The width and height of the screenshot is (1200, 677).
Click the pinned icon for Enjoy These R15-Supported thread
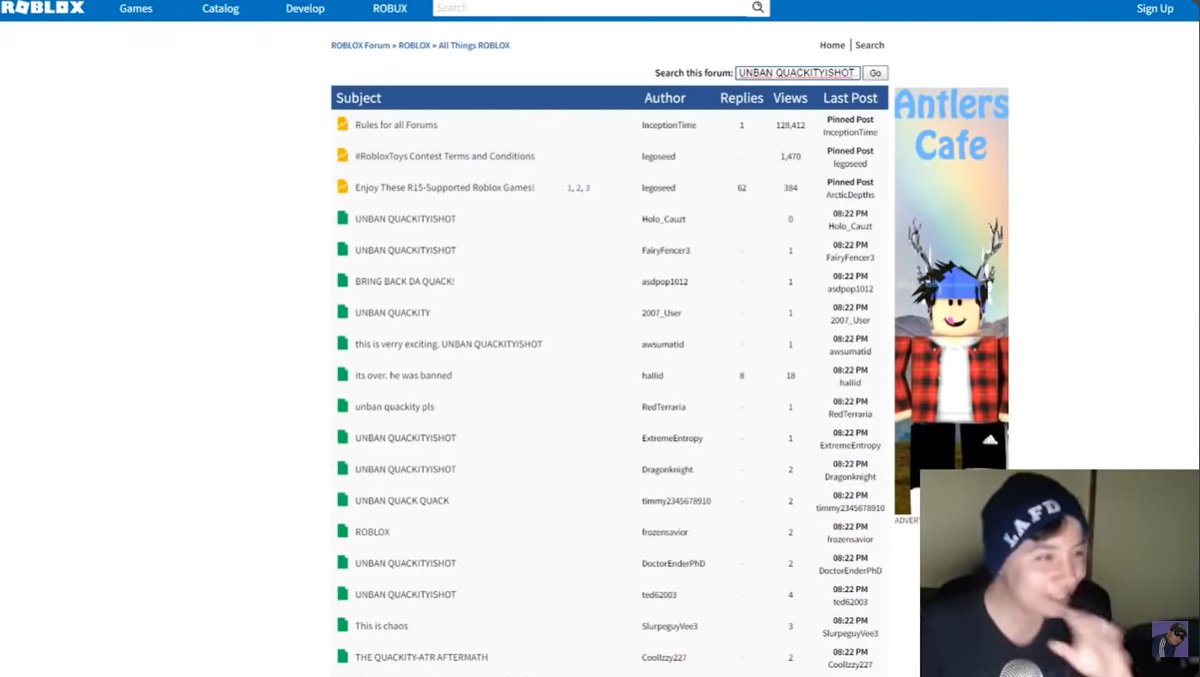343,187
